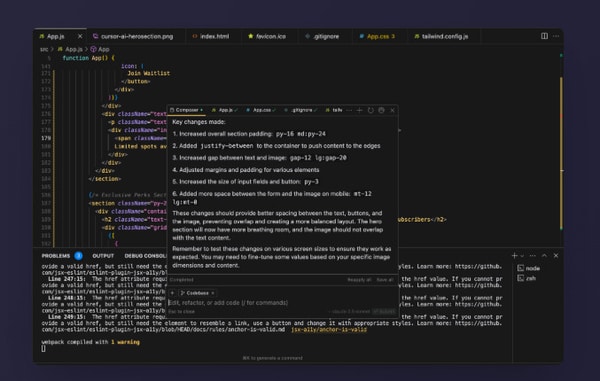Click 'Key changes made:' heading in Composer
Viewport: 600px width, 381px height.
coord(199,122)
